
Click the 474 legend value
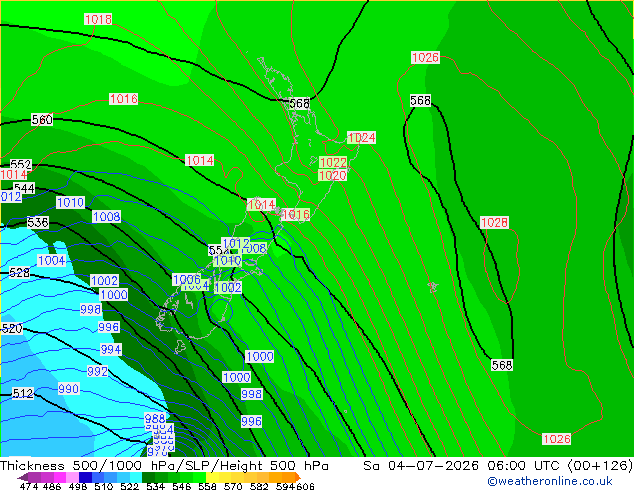[x=29, y=486]
